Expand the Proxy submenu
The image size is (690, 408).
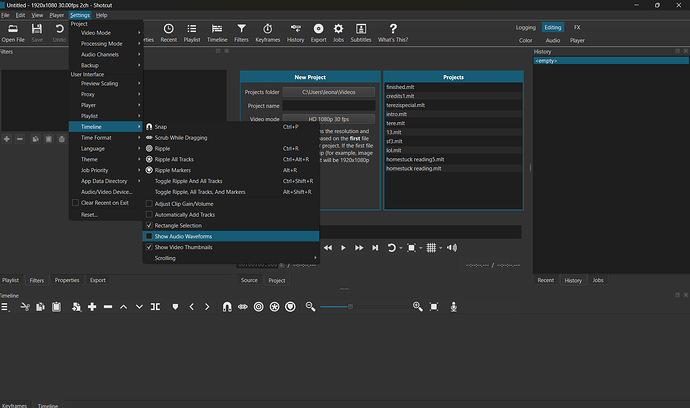click(x=106, y=94)
